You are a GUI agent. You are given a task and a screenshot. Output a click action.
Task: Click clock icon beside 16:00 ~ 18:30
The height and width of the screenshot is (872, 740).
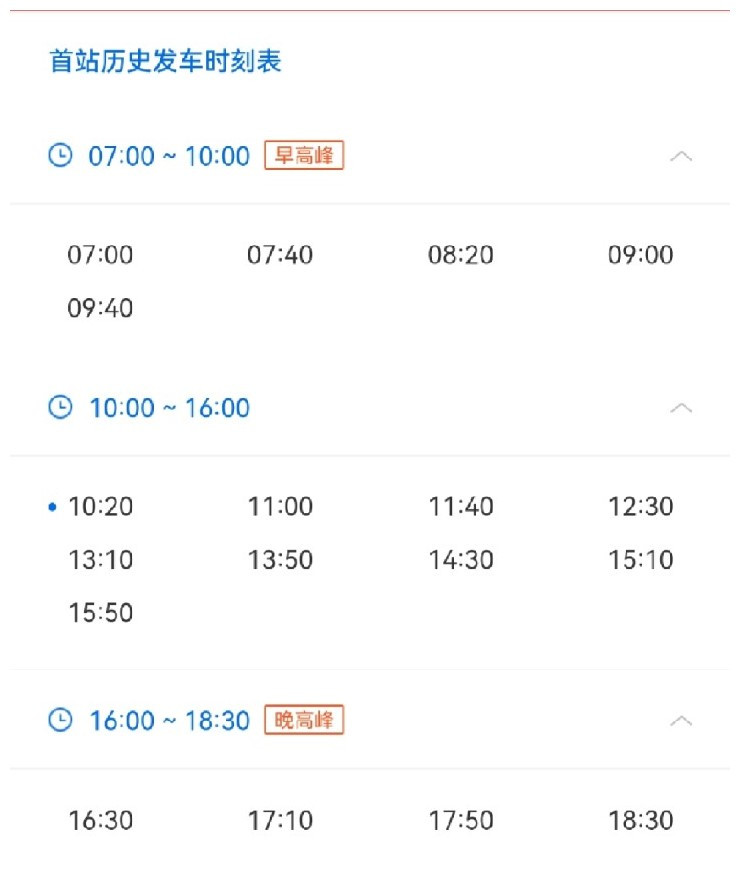[60, 720]
